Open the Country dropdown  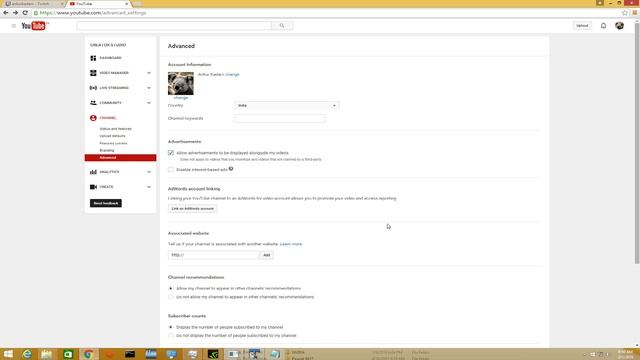[287, 105]
